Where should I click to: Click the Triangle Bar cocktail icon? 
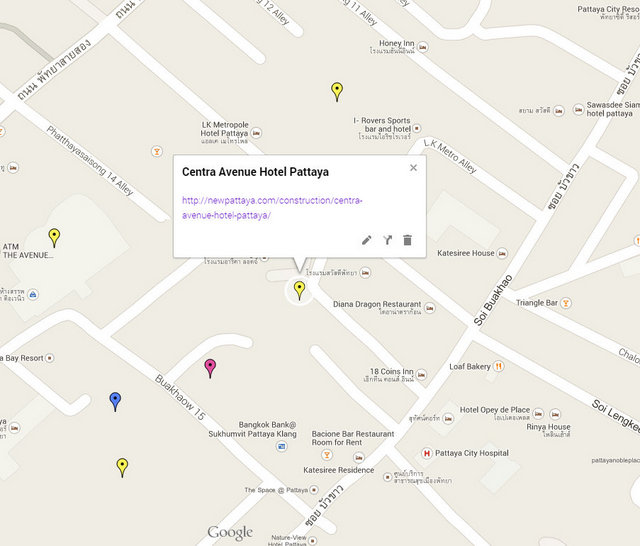[566, 303]
